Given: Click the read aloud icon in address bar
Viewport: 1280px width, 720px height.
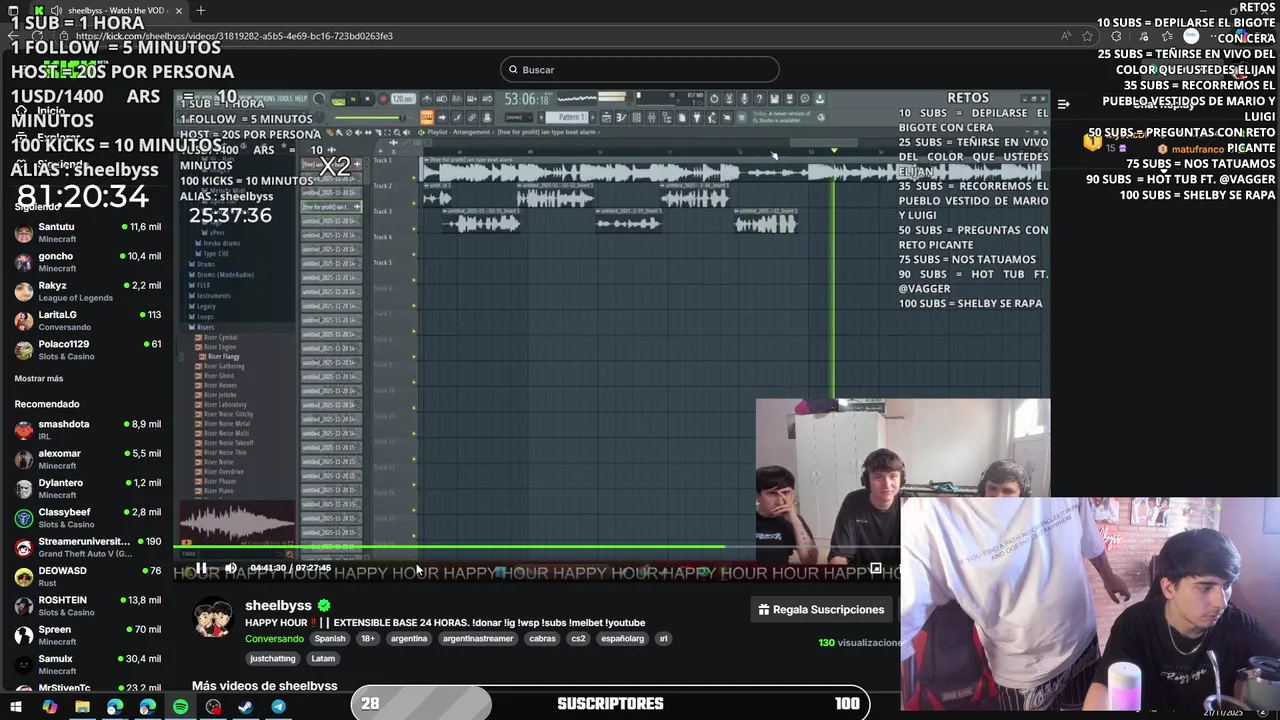Looking at the screenshot, I should (x=1066, y=36).
